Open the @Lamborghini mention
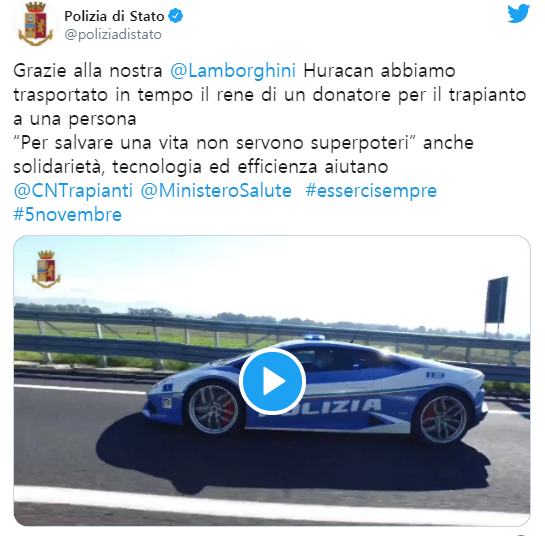 [233, 71]
